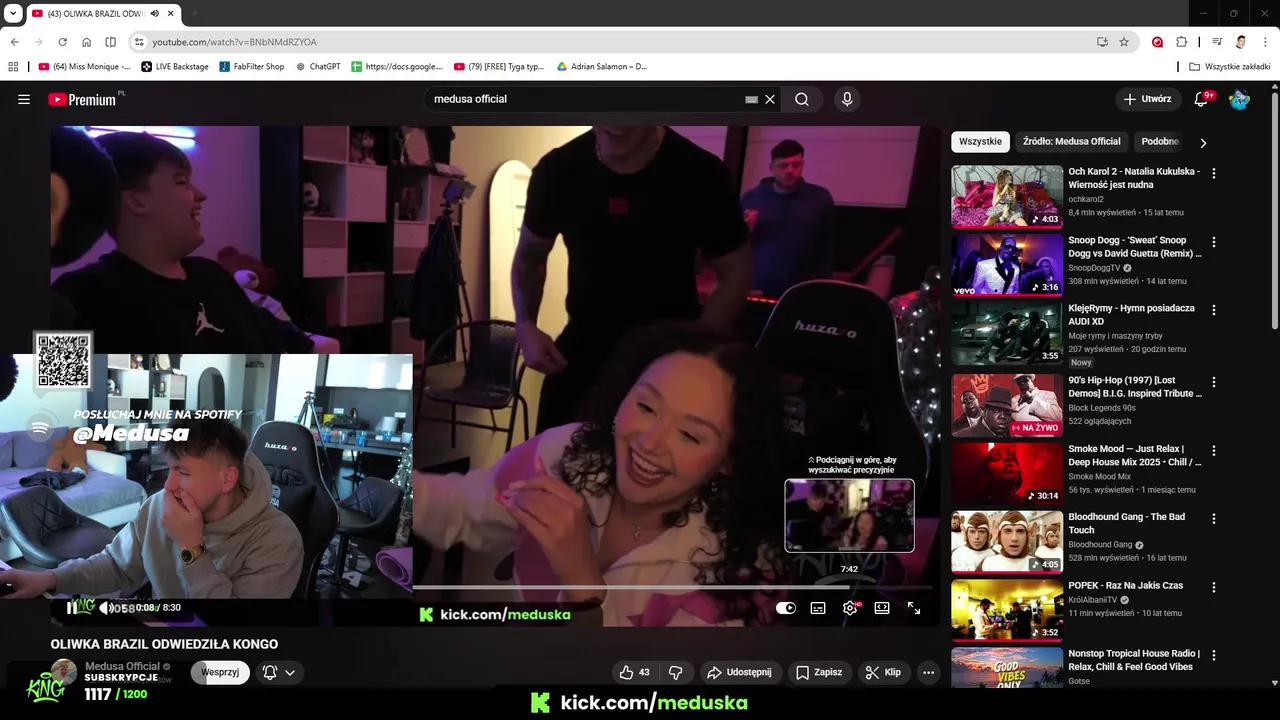Viewport: 1280px width, 720px height.
Task: Start voice search with microphone icon
Action: [x=847, y=99]
